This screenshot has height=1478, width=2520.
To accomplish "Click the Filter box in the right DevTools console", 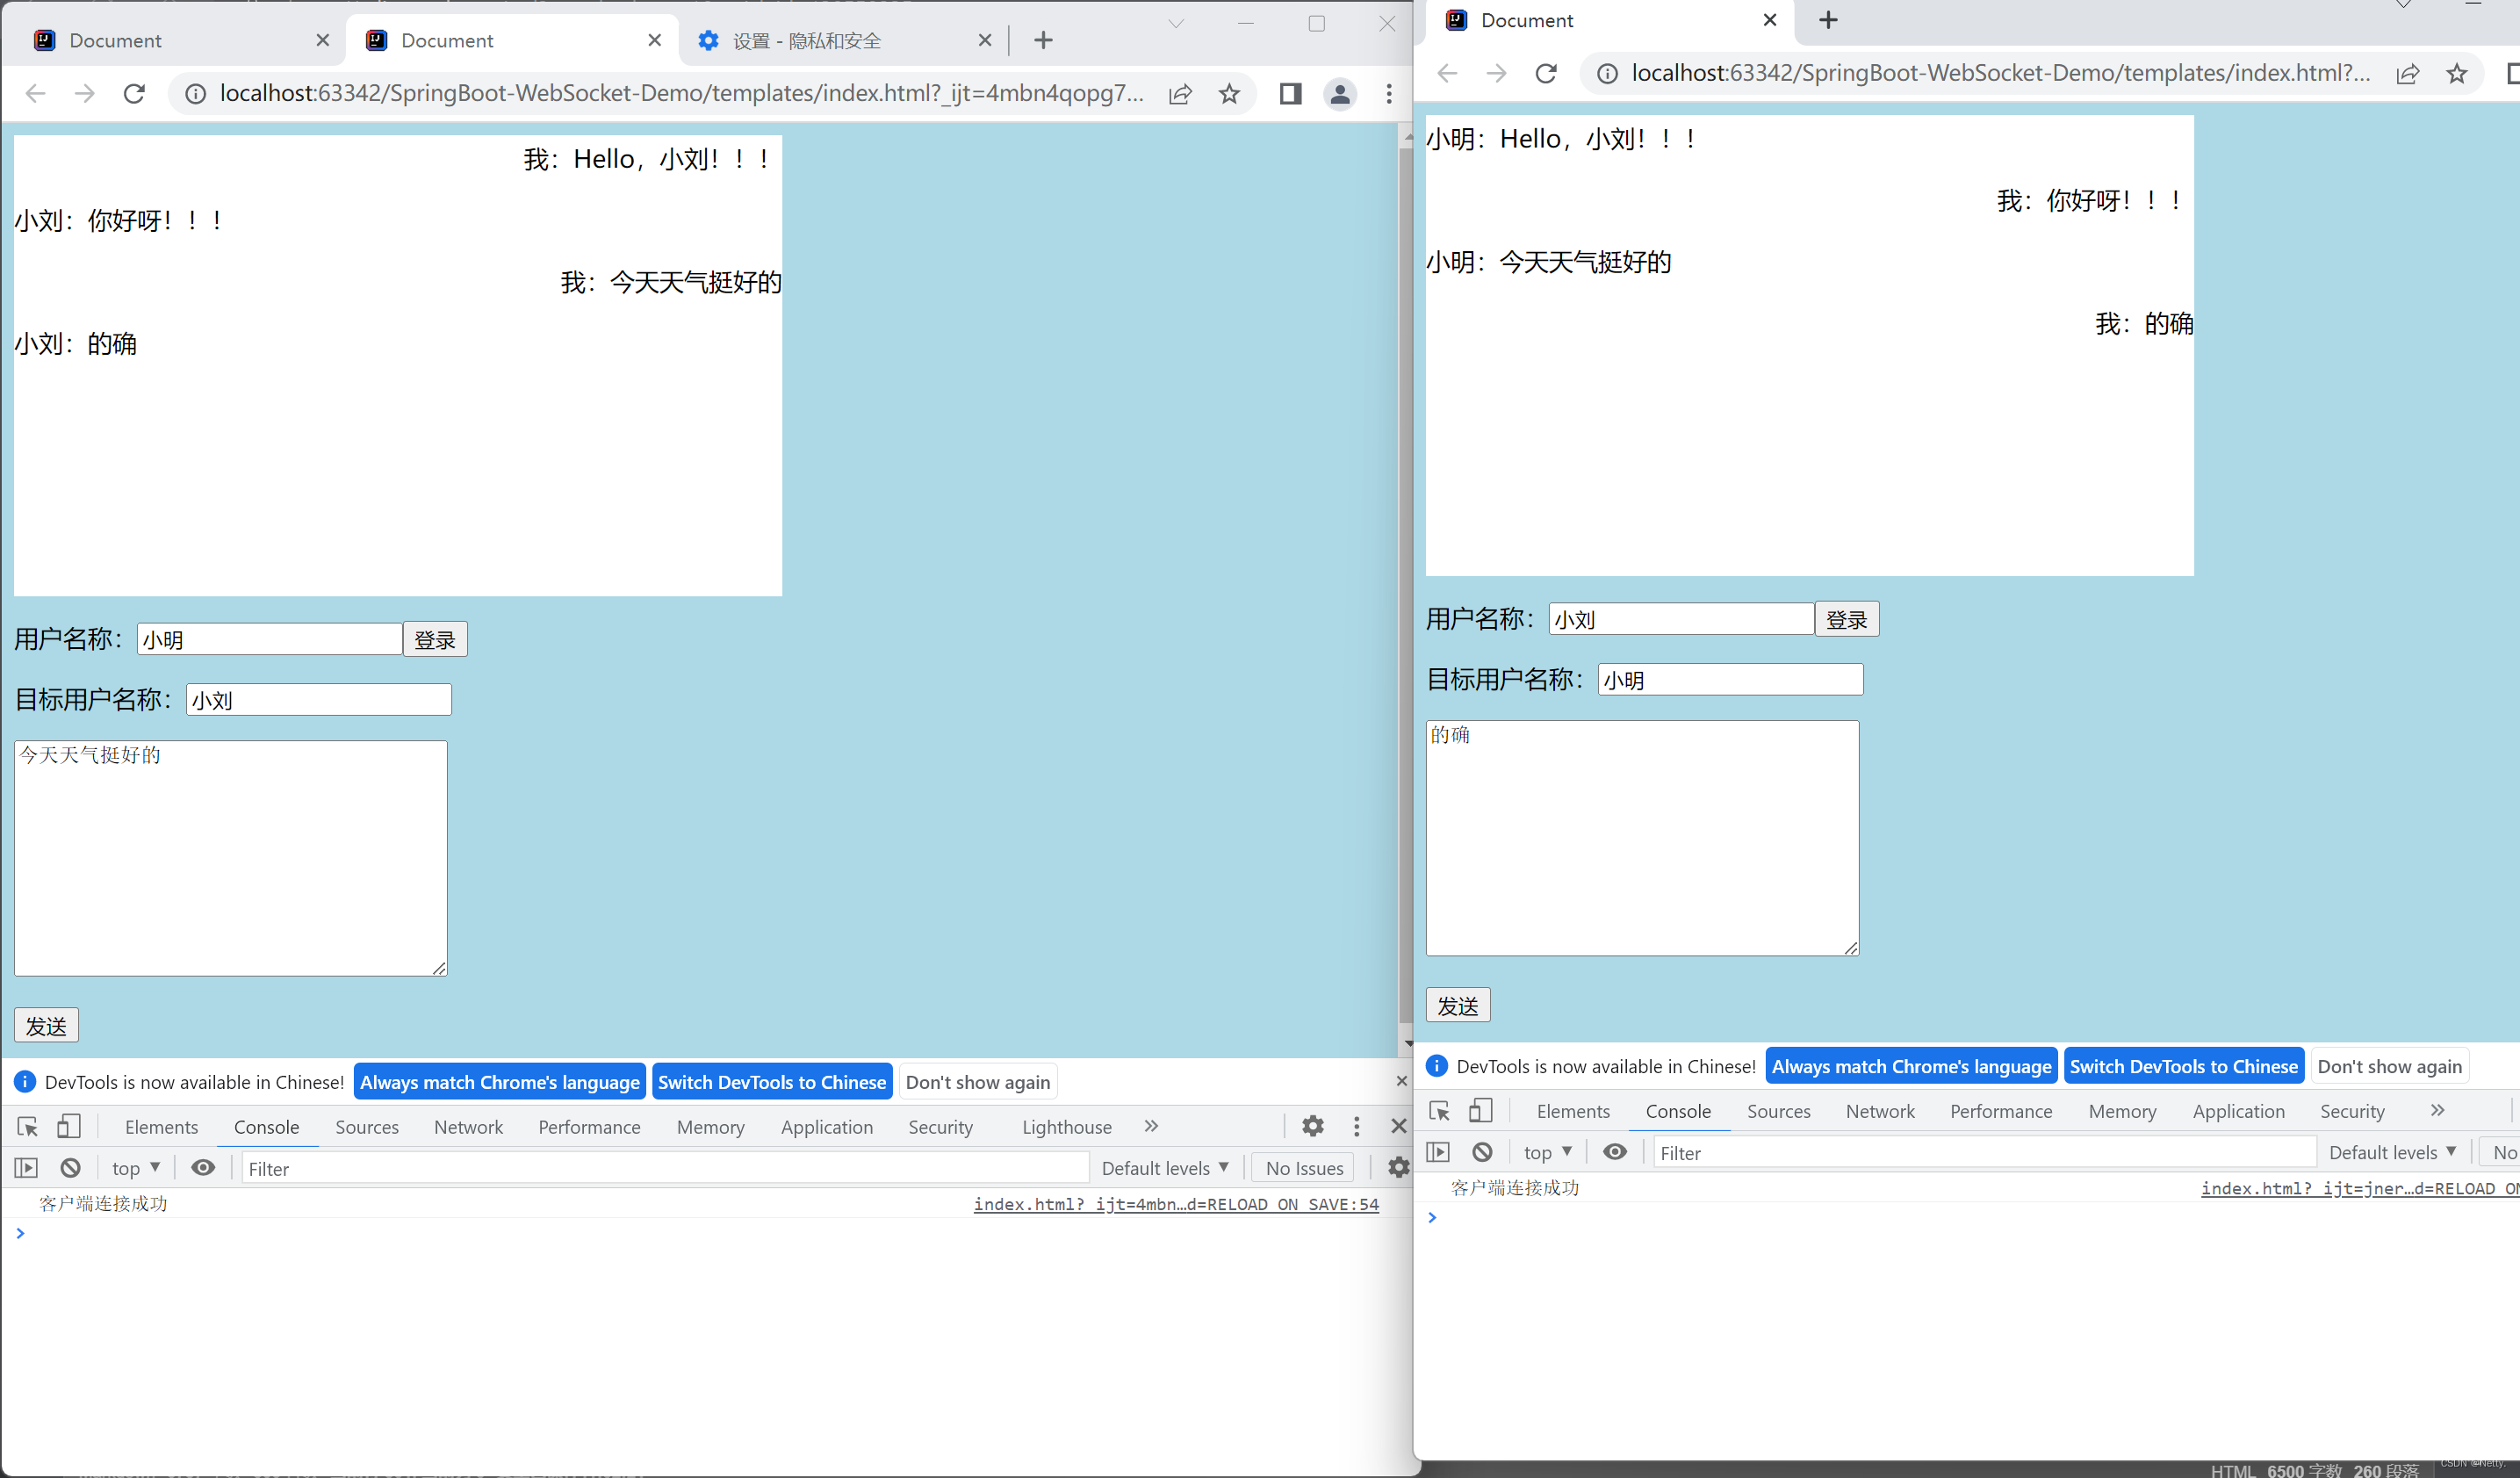I will coord(1985,1152).
